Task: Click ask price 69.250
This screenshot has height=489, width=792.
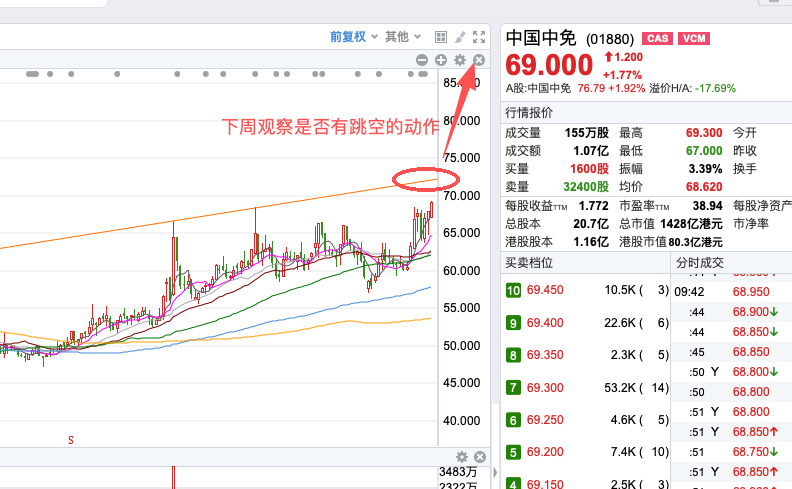Action: click(x=545, y=420)
